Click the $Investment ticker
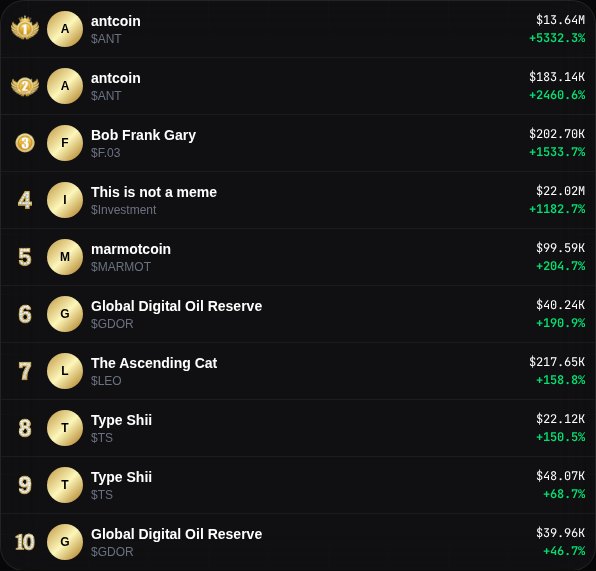 click(x=124, y=210)
